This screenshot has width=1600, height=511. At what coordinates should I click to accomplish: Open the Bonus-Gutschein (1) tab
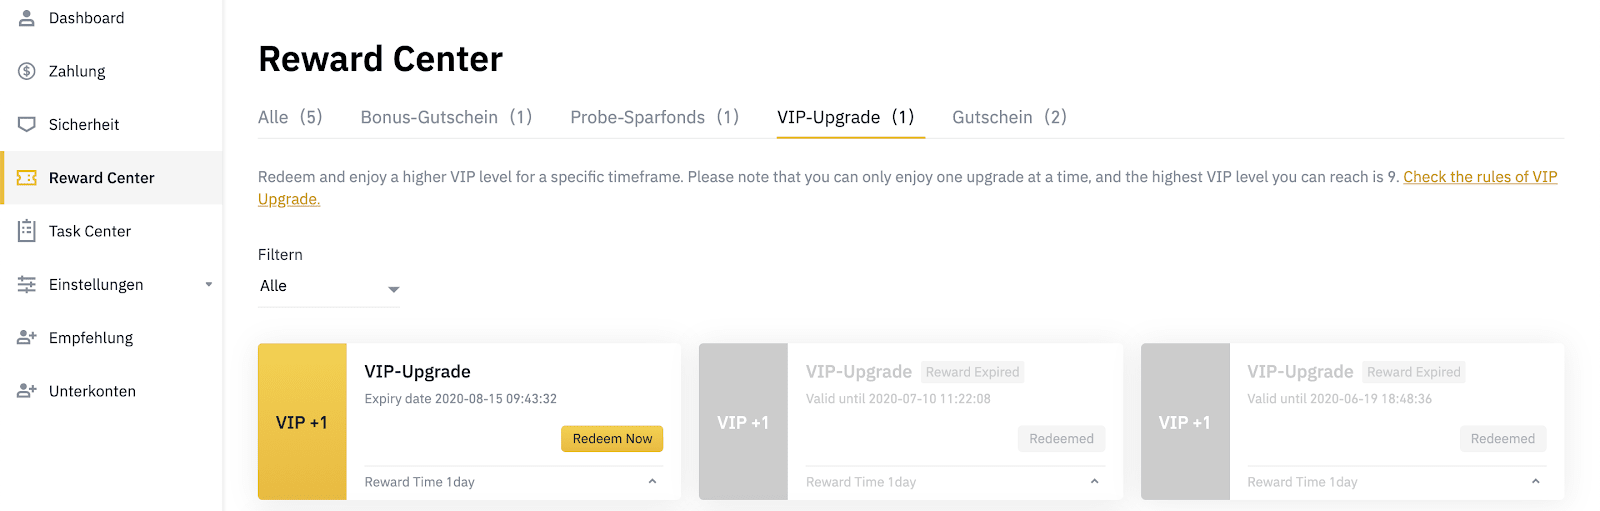click(446, 117)
